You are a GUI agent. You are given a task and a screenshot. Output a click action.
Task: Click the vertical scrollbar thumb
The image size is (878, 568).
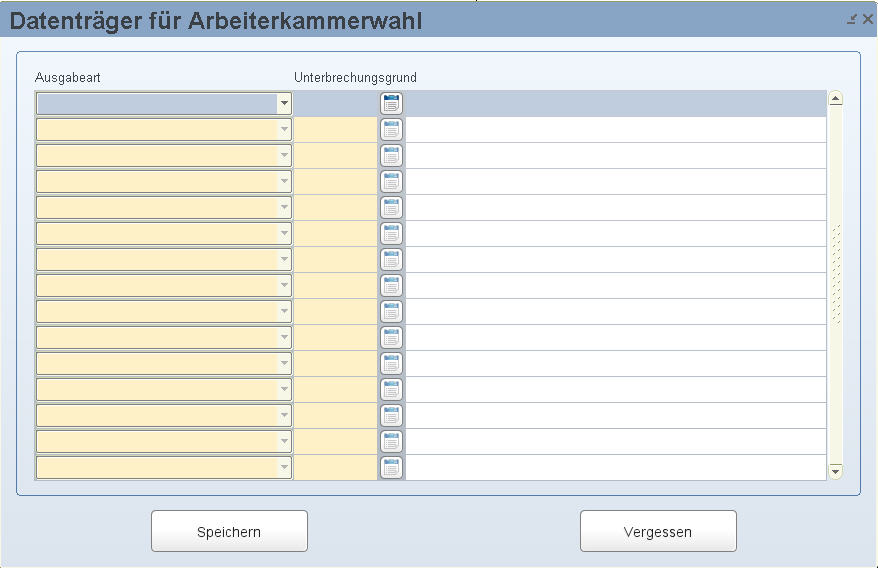(836, 274)
